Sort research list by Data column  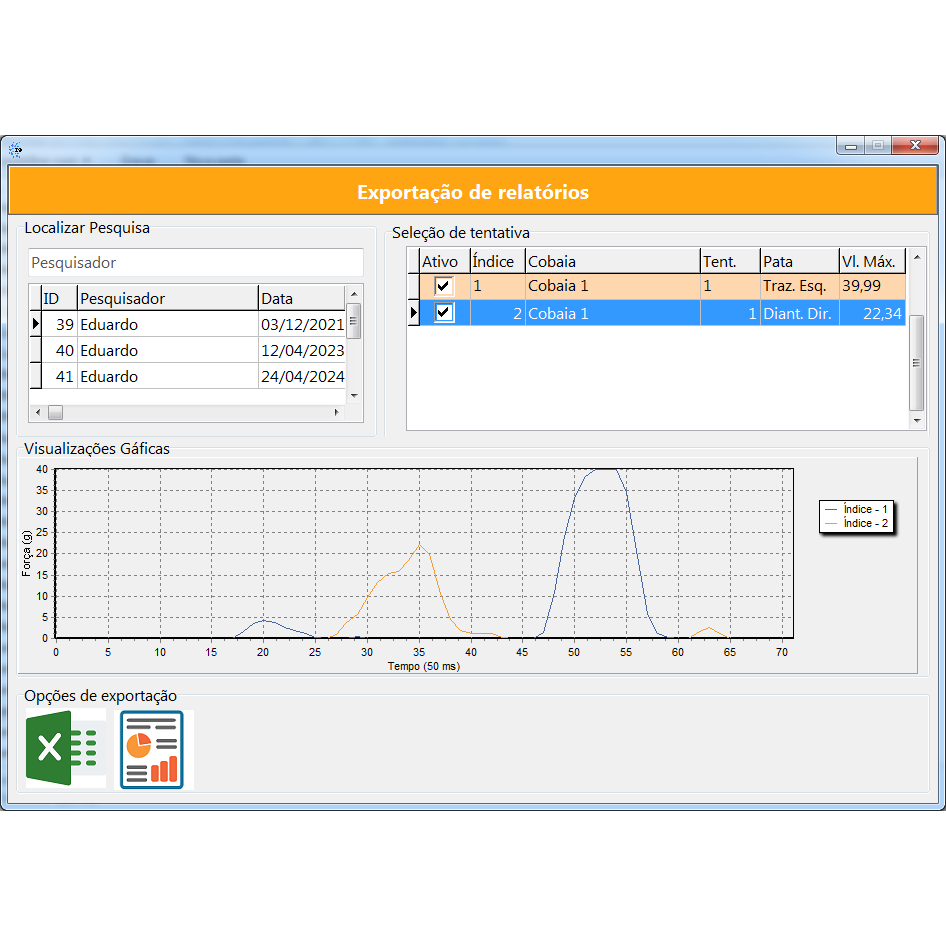click(300, 298)
